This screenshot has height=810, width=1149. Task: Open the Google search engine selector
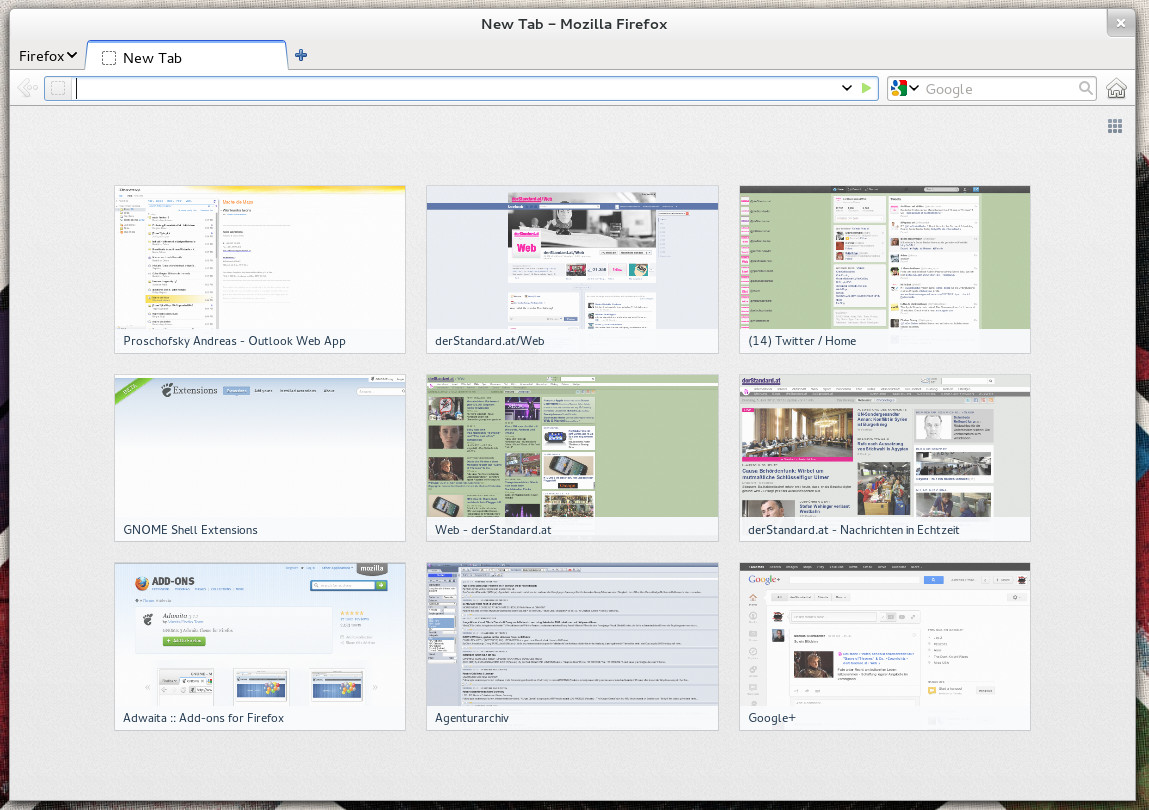click(904, 89)
